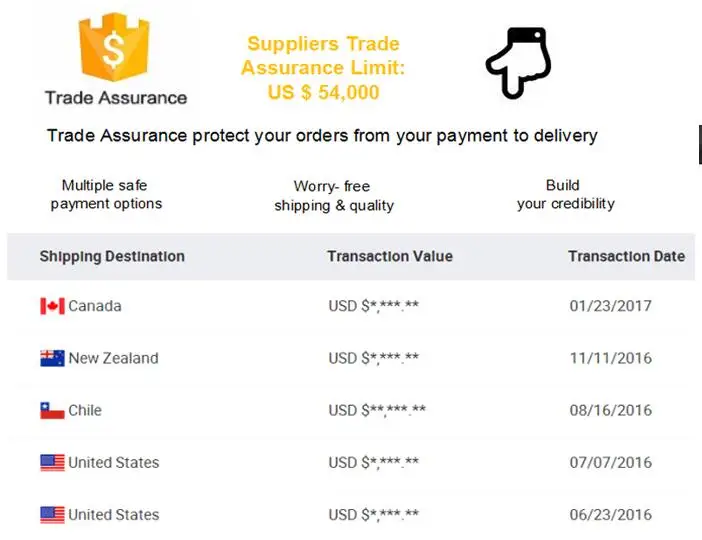Click the Trade Assurance protect your orders tagline

[x=322, y=135]
